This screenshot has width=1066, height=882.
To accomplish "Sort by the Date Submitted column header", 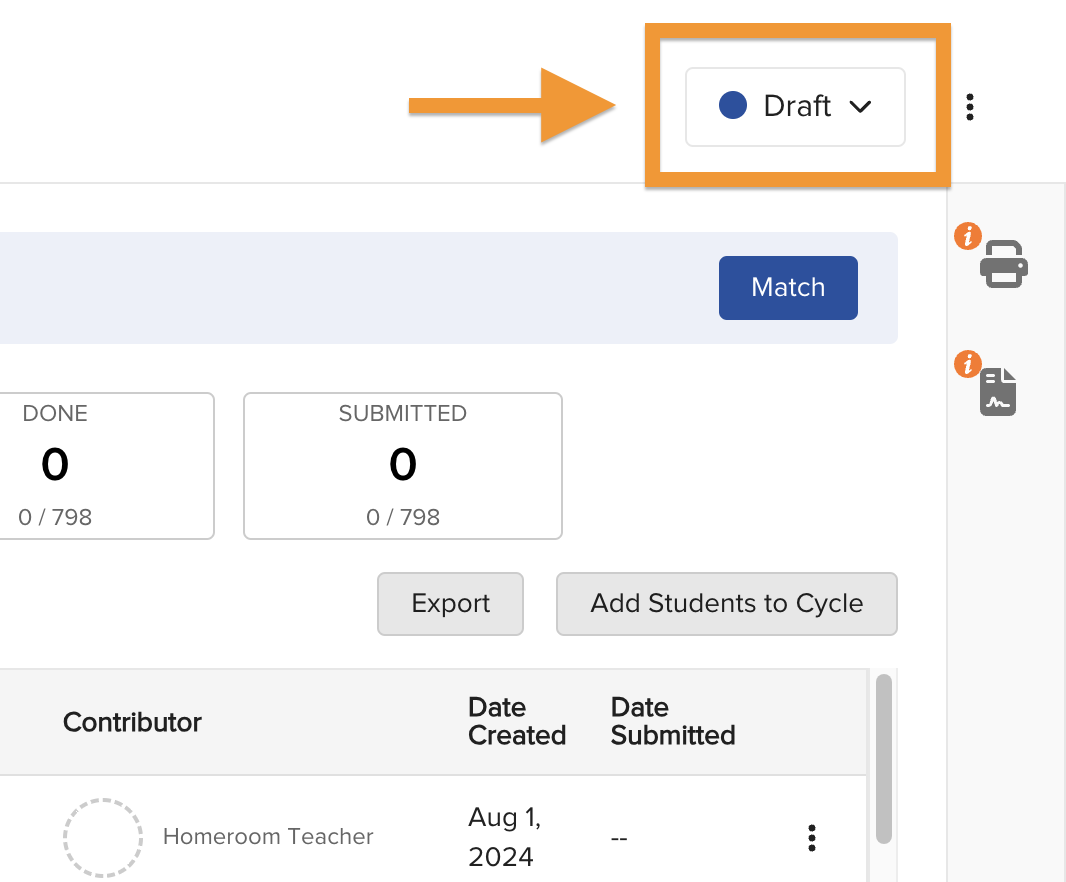I will point(673,722).
